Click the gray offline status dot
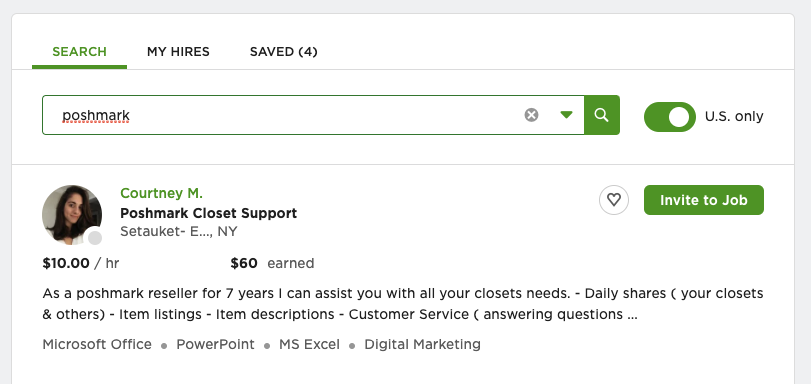The height and width of the screenshot is (384, 811). pyautogui.click(x=95, y=238)
